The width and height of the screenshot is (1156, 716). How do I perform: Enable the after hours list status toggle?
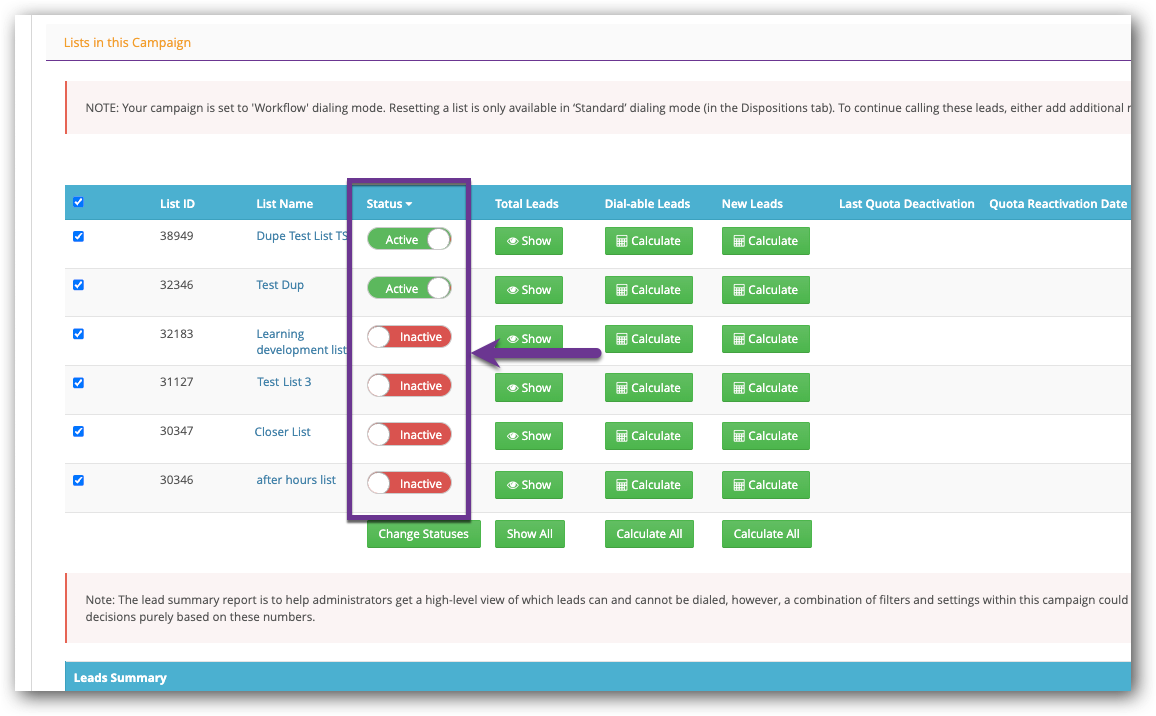point(409,484)
